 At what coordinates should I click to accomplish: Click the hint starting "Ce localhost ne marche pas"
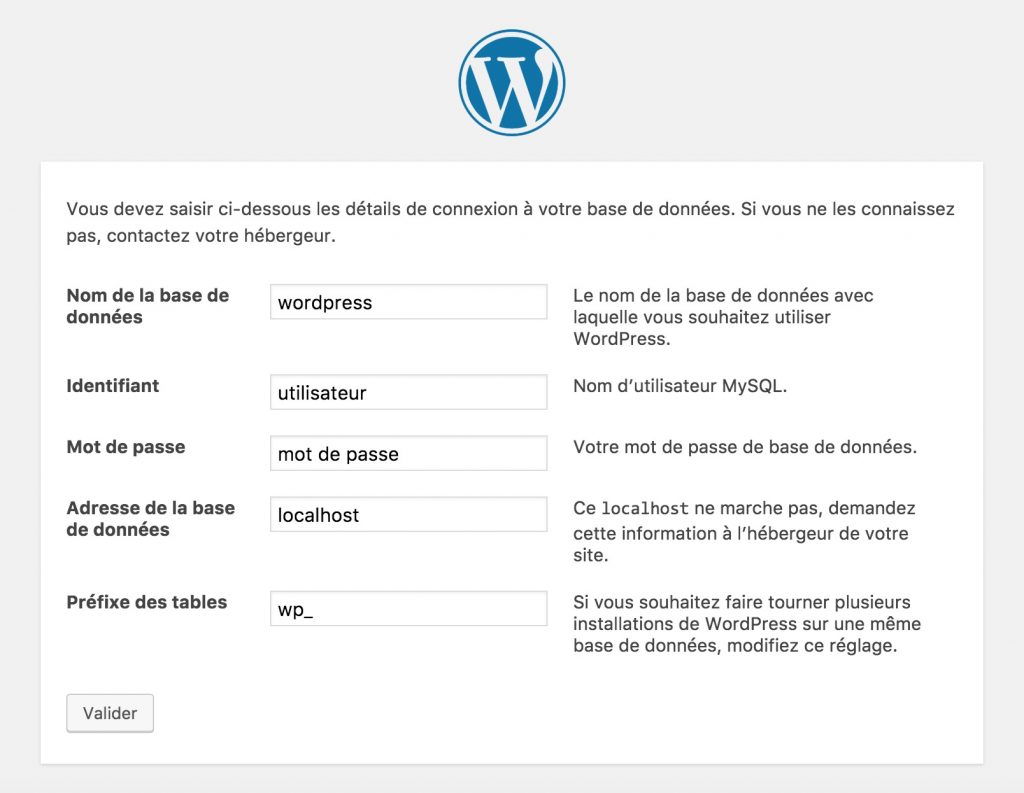click(744, 531)
